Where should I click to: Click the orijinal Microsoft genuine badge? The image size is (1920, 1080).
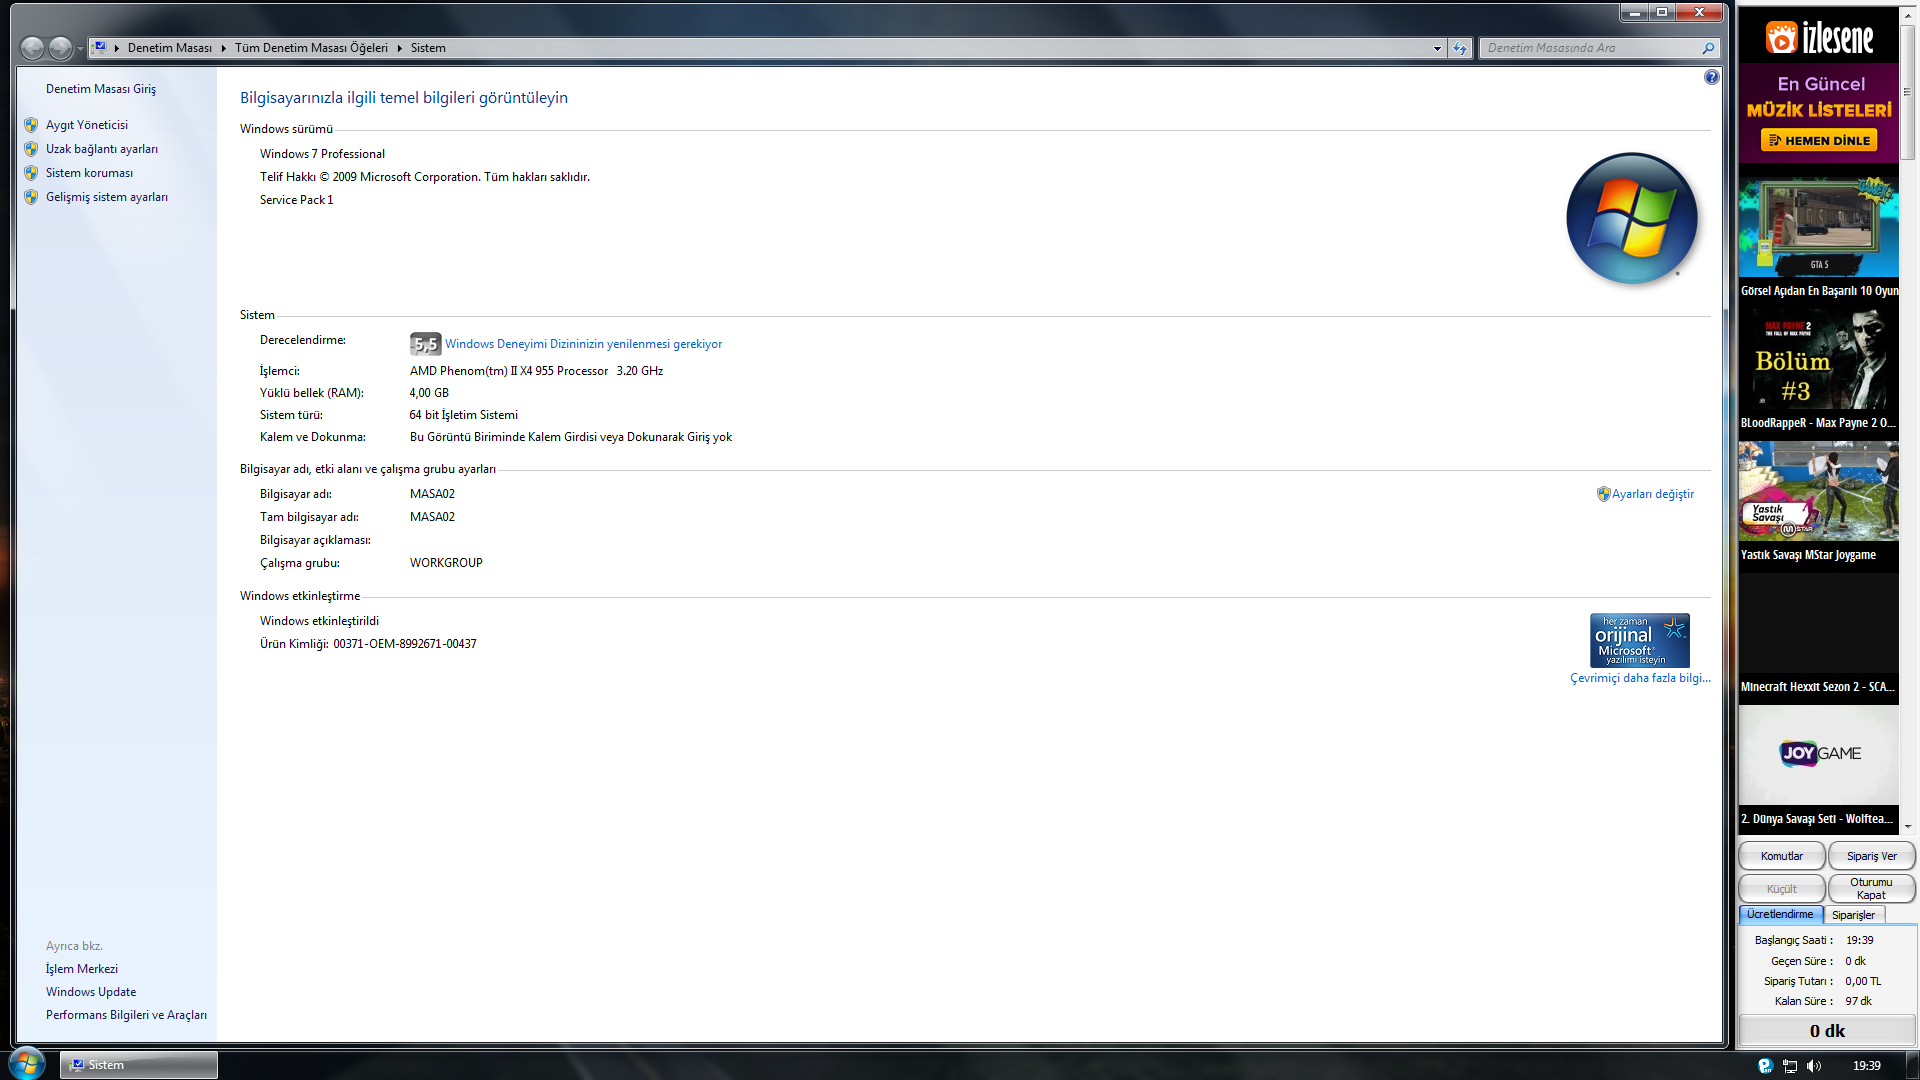point(1639,640)
